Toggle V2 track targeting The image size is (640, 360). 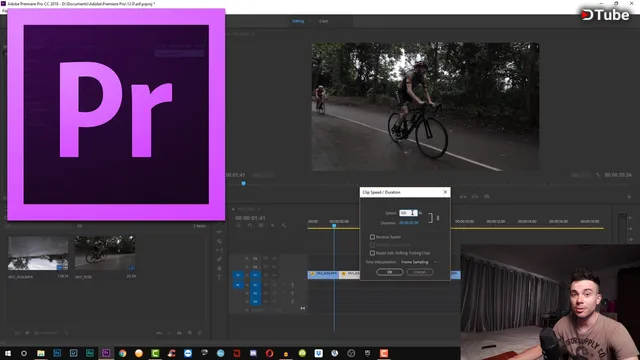(x=255, y=267)
